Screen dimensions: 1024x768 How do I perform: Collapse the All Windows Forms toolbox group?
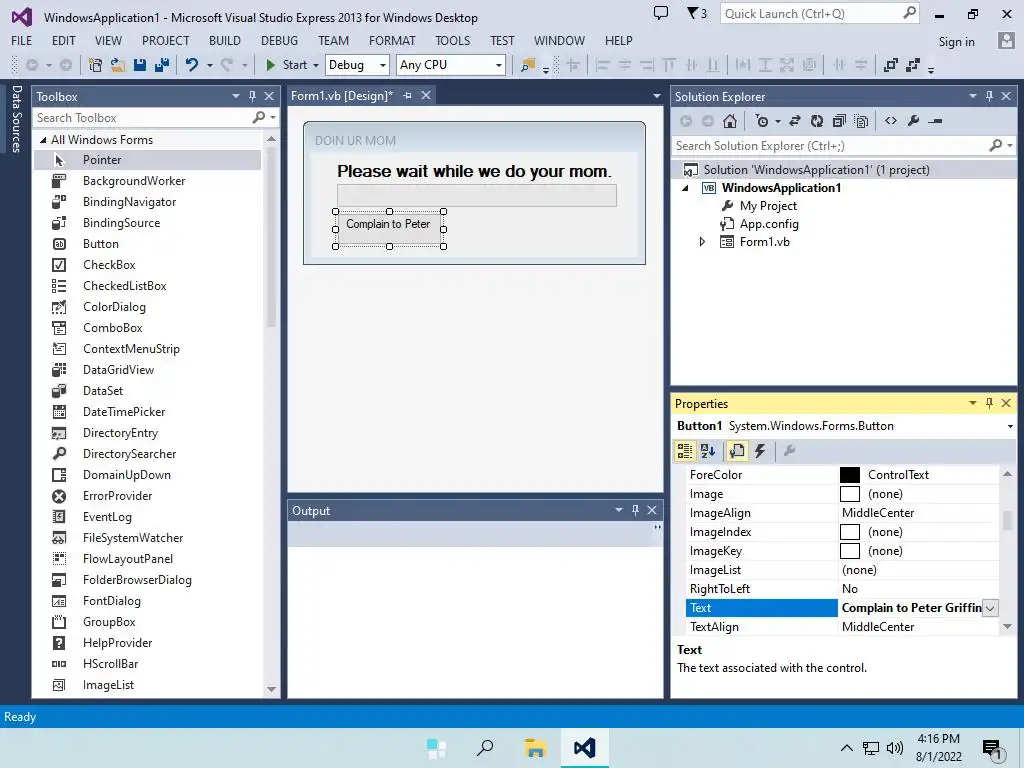43,140
